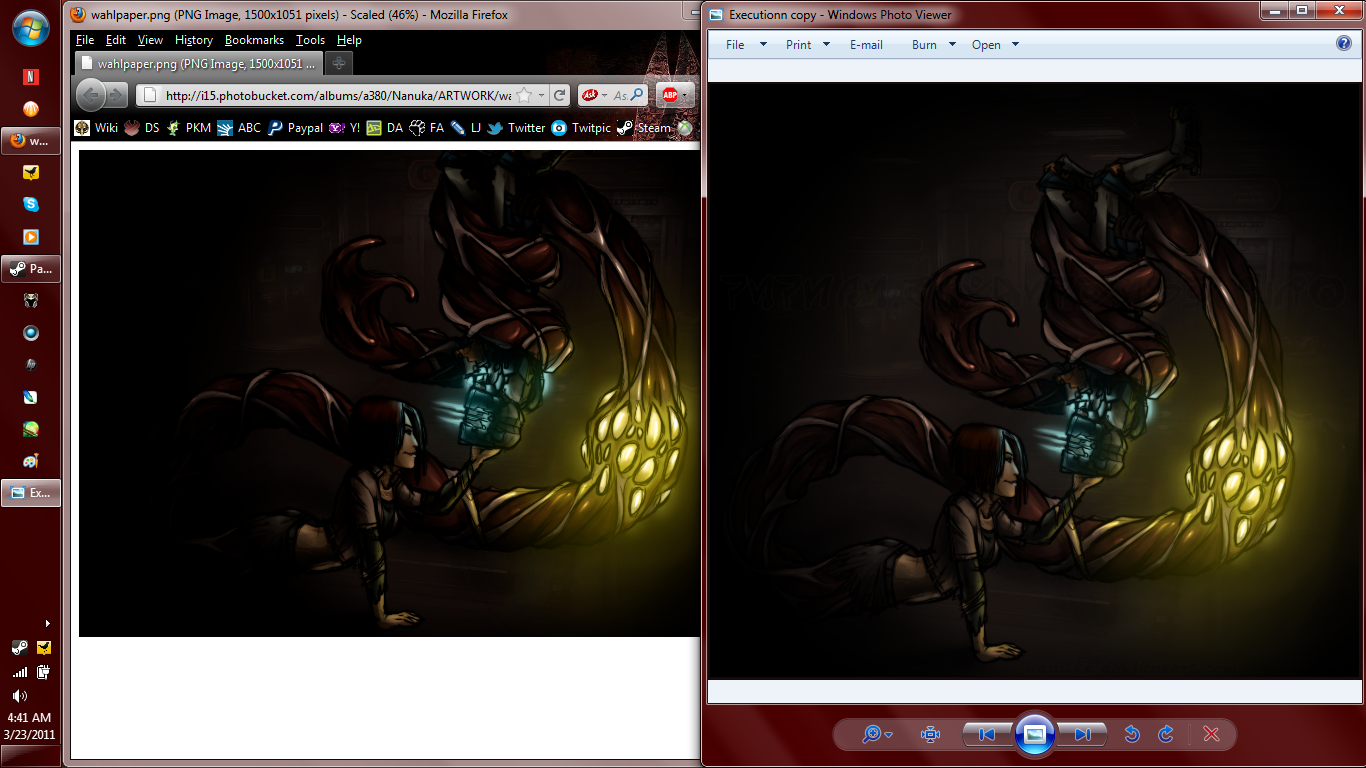1366x768 pixels.
Task: Open the Windows Start orb
Action: pyautogui.click(x=31, y=27)
